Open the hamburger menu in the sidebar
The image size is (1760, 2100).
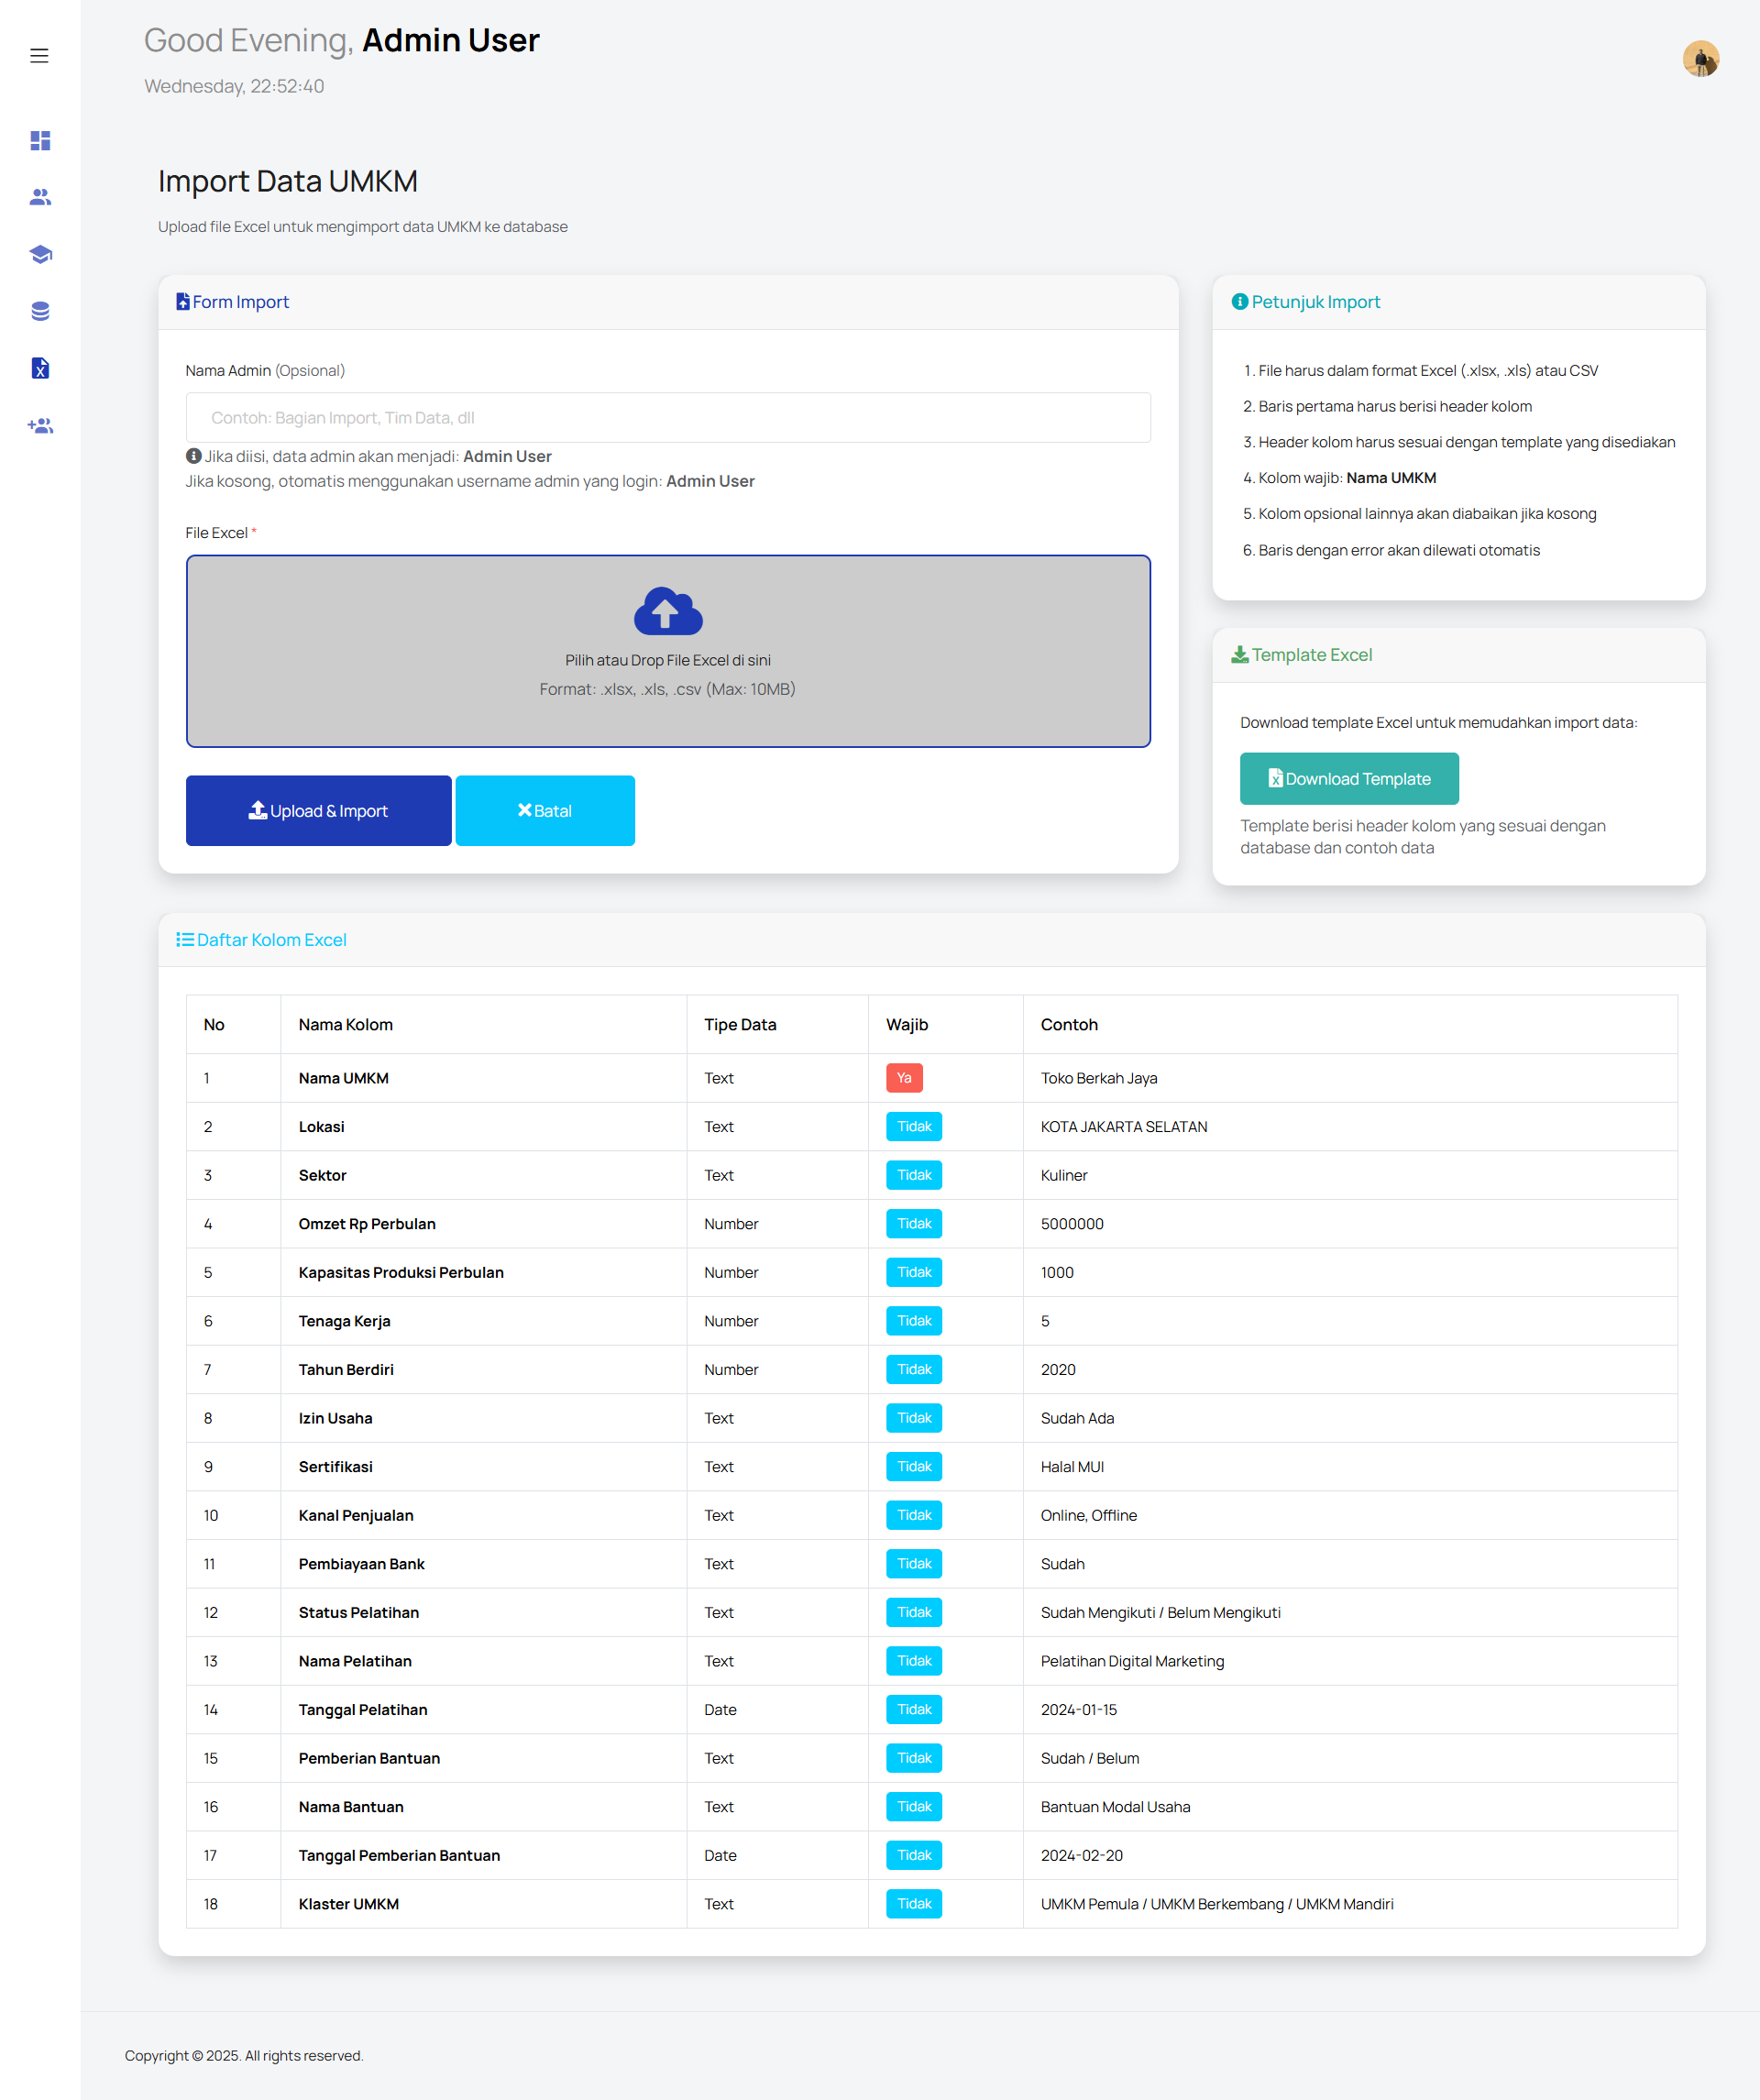click(39, 56)
